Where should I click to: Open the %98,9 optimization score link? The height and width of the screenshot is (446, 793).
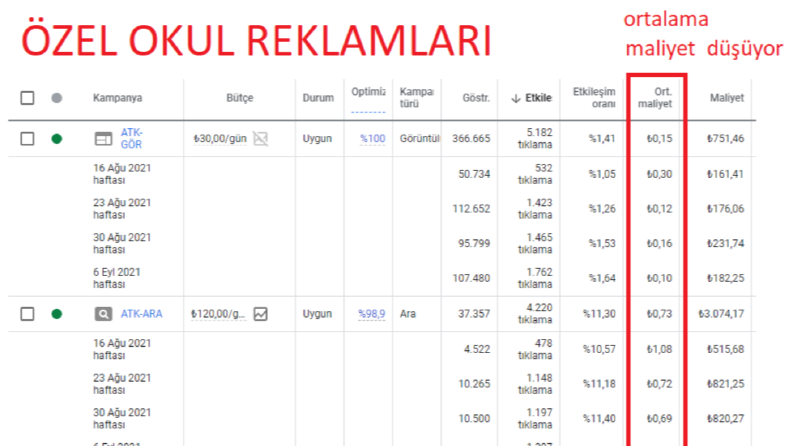pyautogui.click(x=372, y=314)
